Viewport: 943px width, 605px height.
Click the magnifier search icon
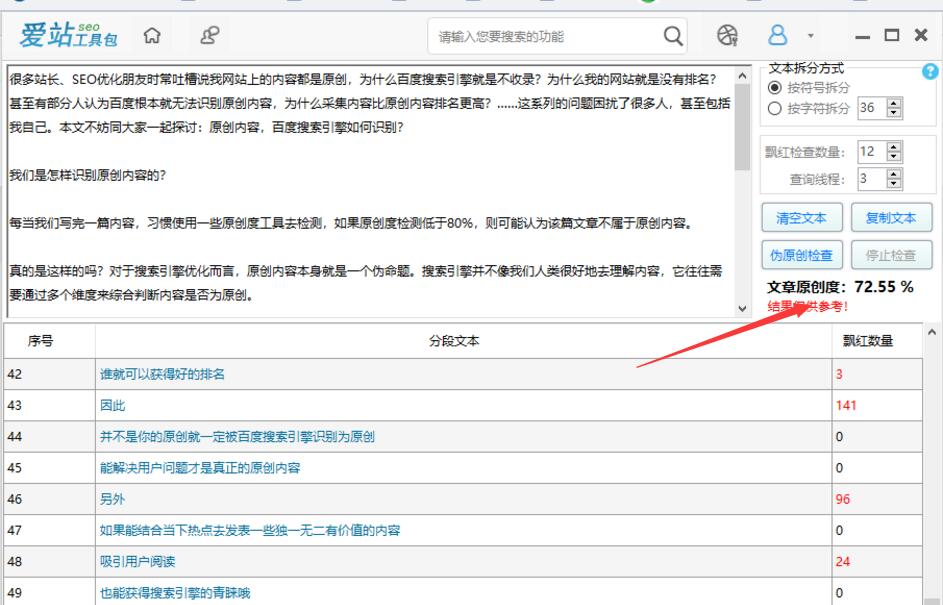674,37
